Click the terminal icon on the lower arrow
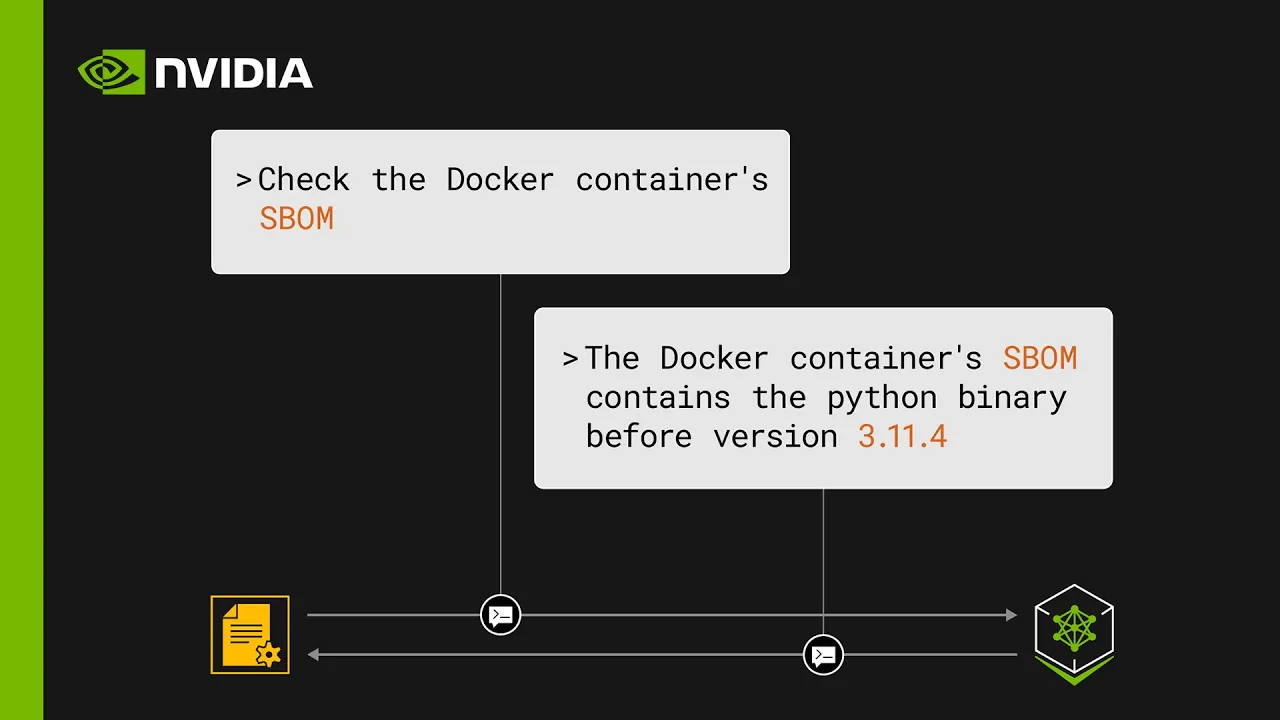This screenshot has height=720, width=1280. tap(823, 655)
